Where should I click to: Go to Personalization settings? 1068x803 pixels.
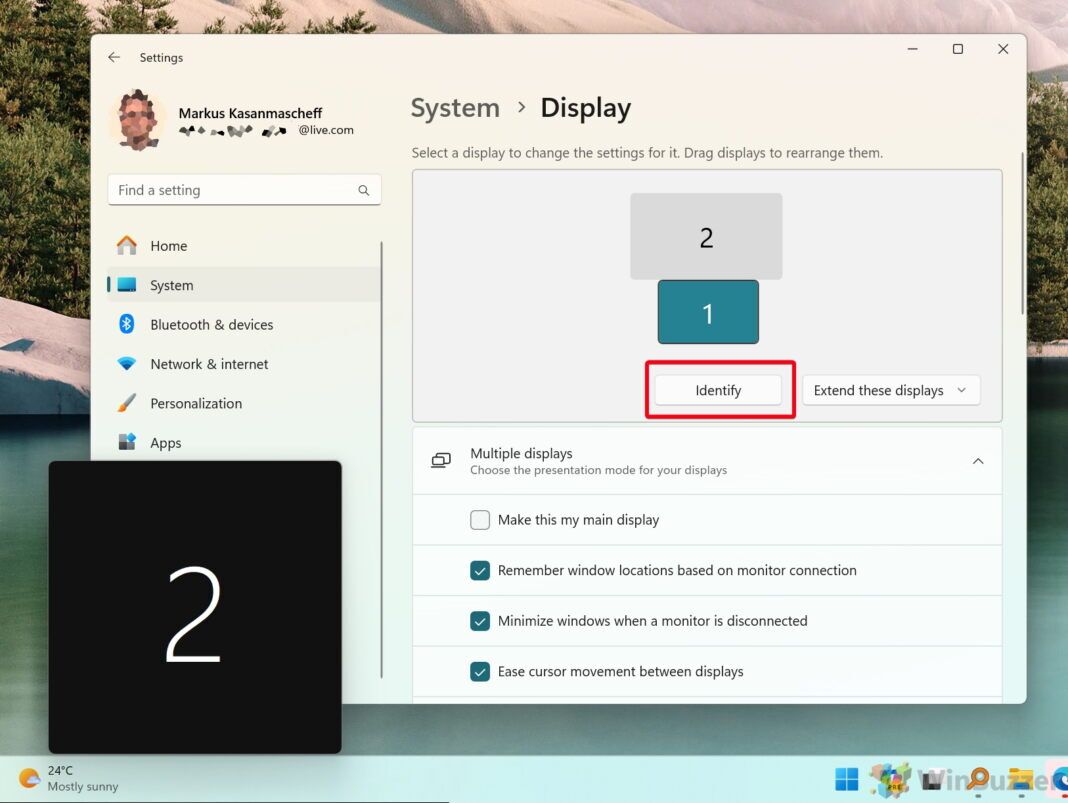[x=244, y=404]
